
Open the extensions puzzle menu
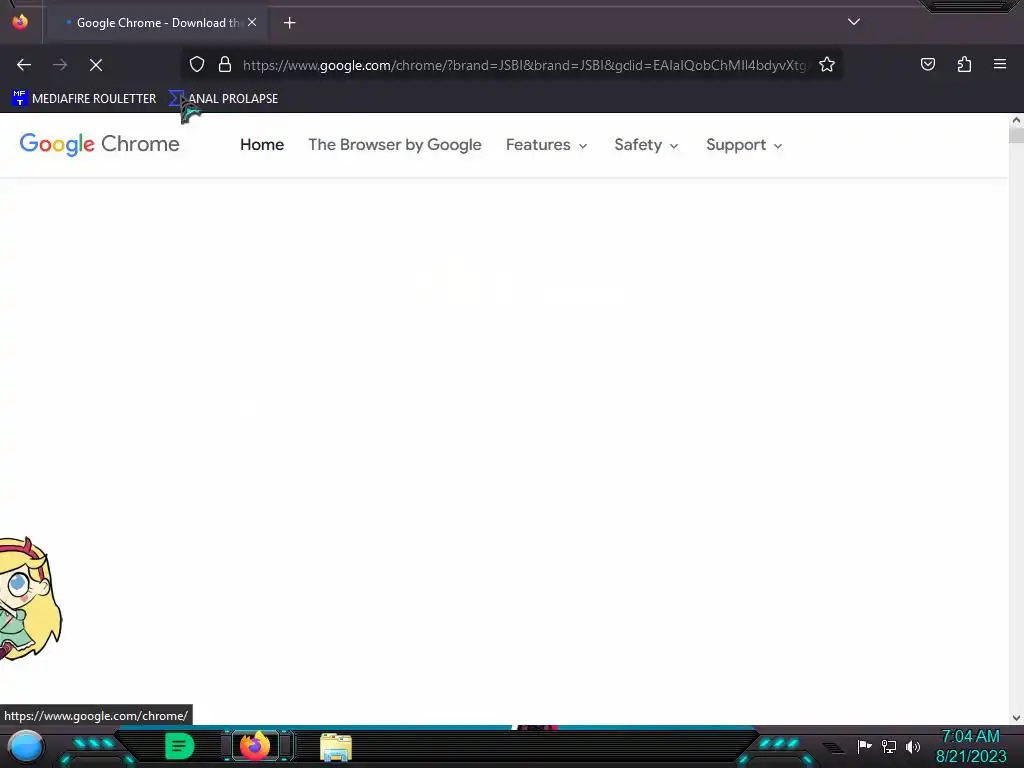pyautogui.click(x=964, y=65)
